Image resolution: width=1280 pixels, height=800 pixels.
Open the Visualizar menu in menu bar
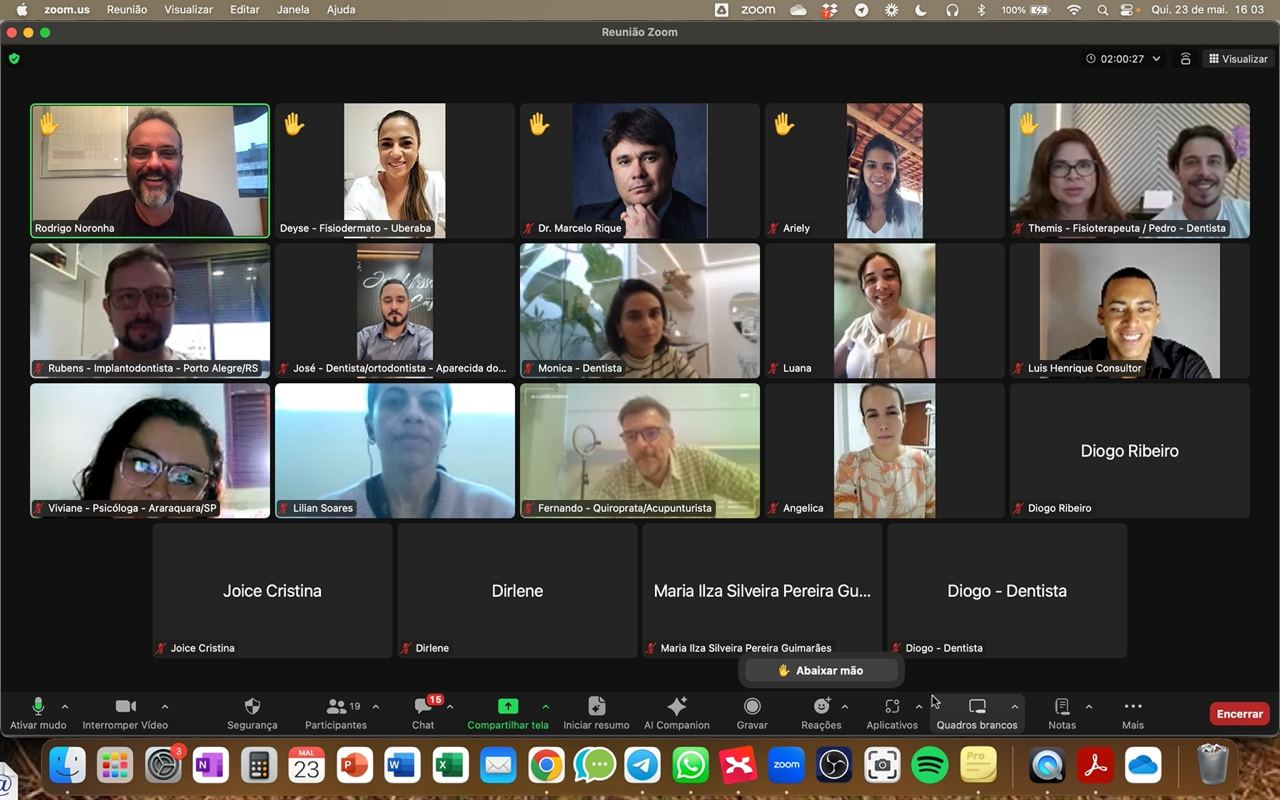(x=189, y=10)
